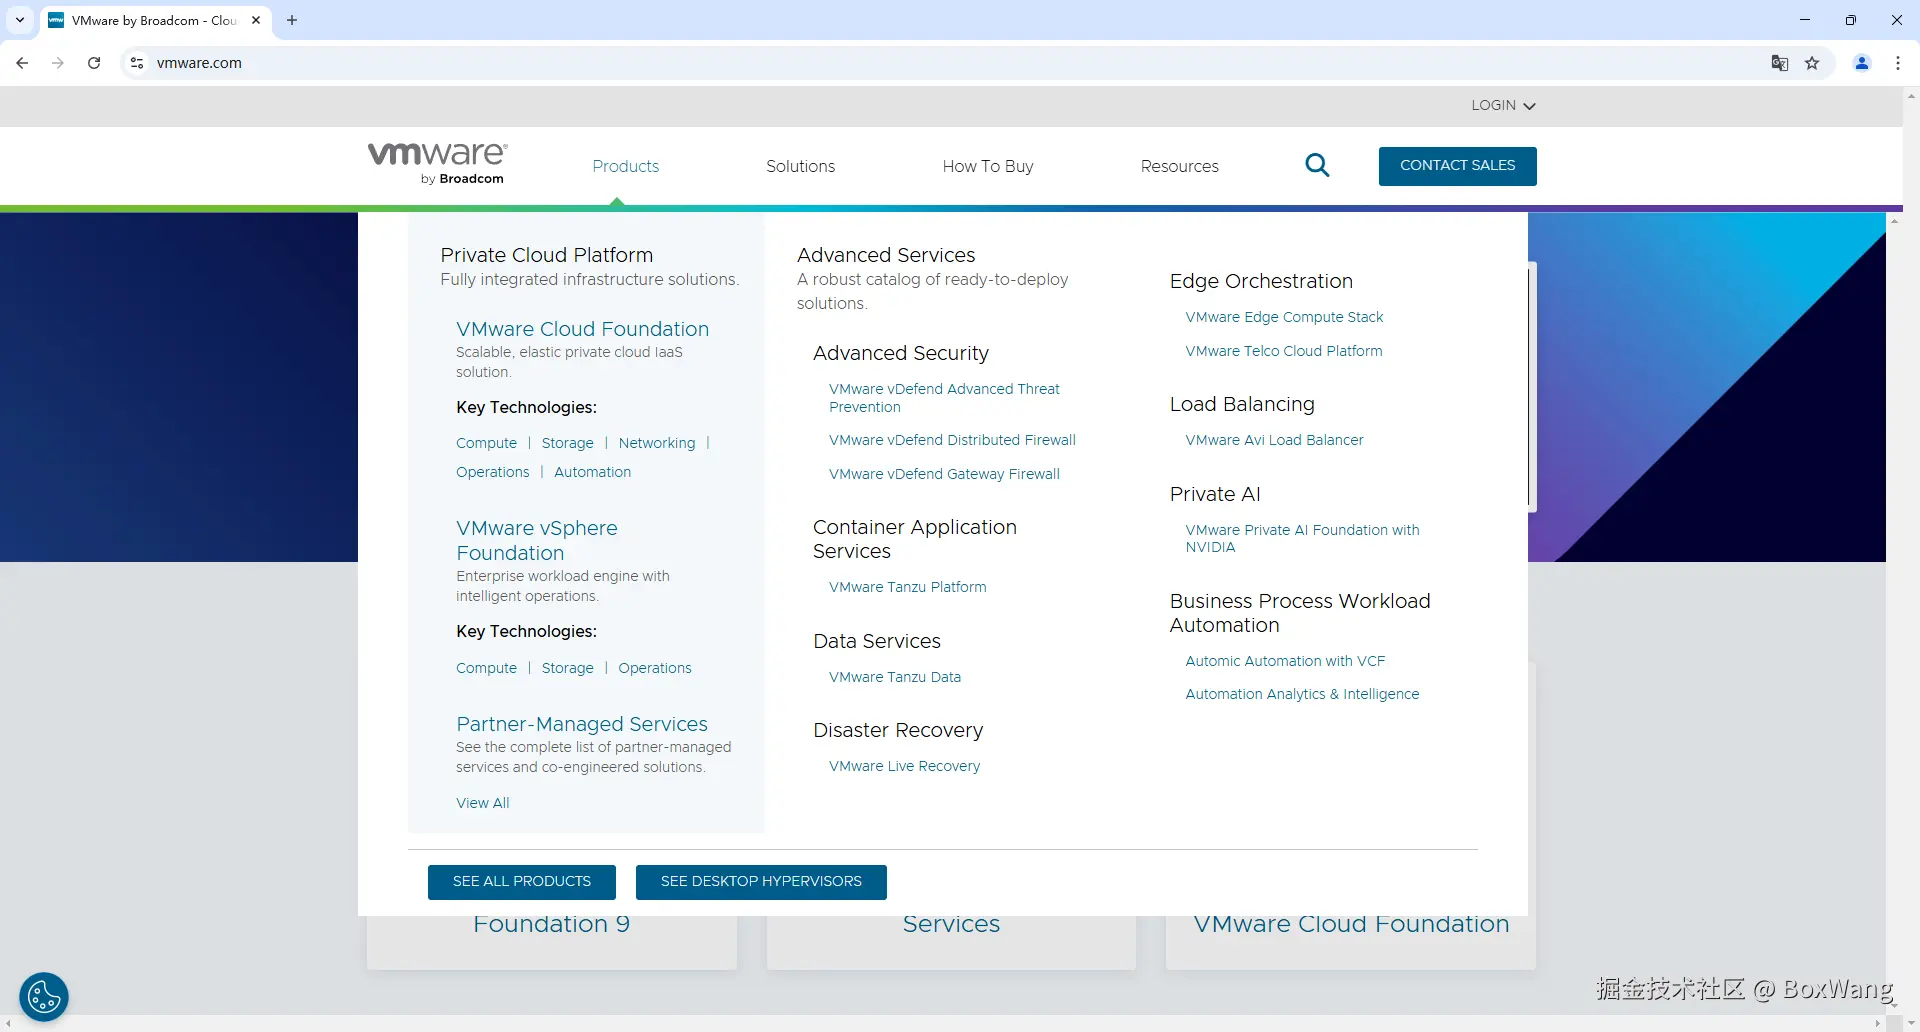Open the cookie settings icon

click(44, 997)
